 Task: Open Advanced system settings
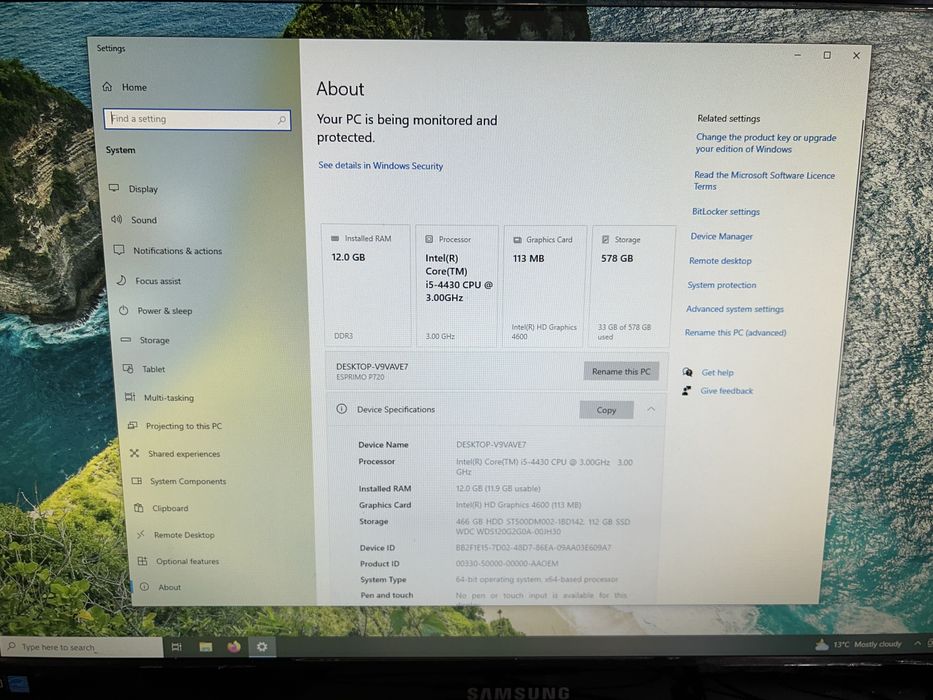click(734, 309)
